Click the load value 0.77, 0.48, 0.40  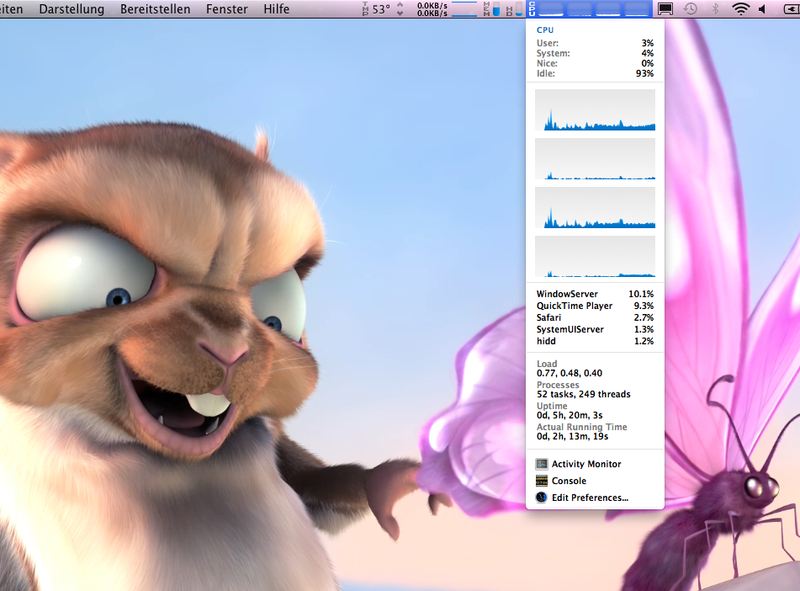coord(569,373)
